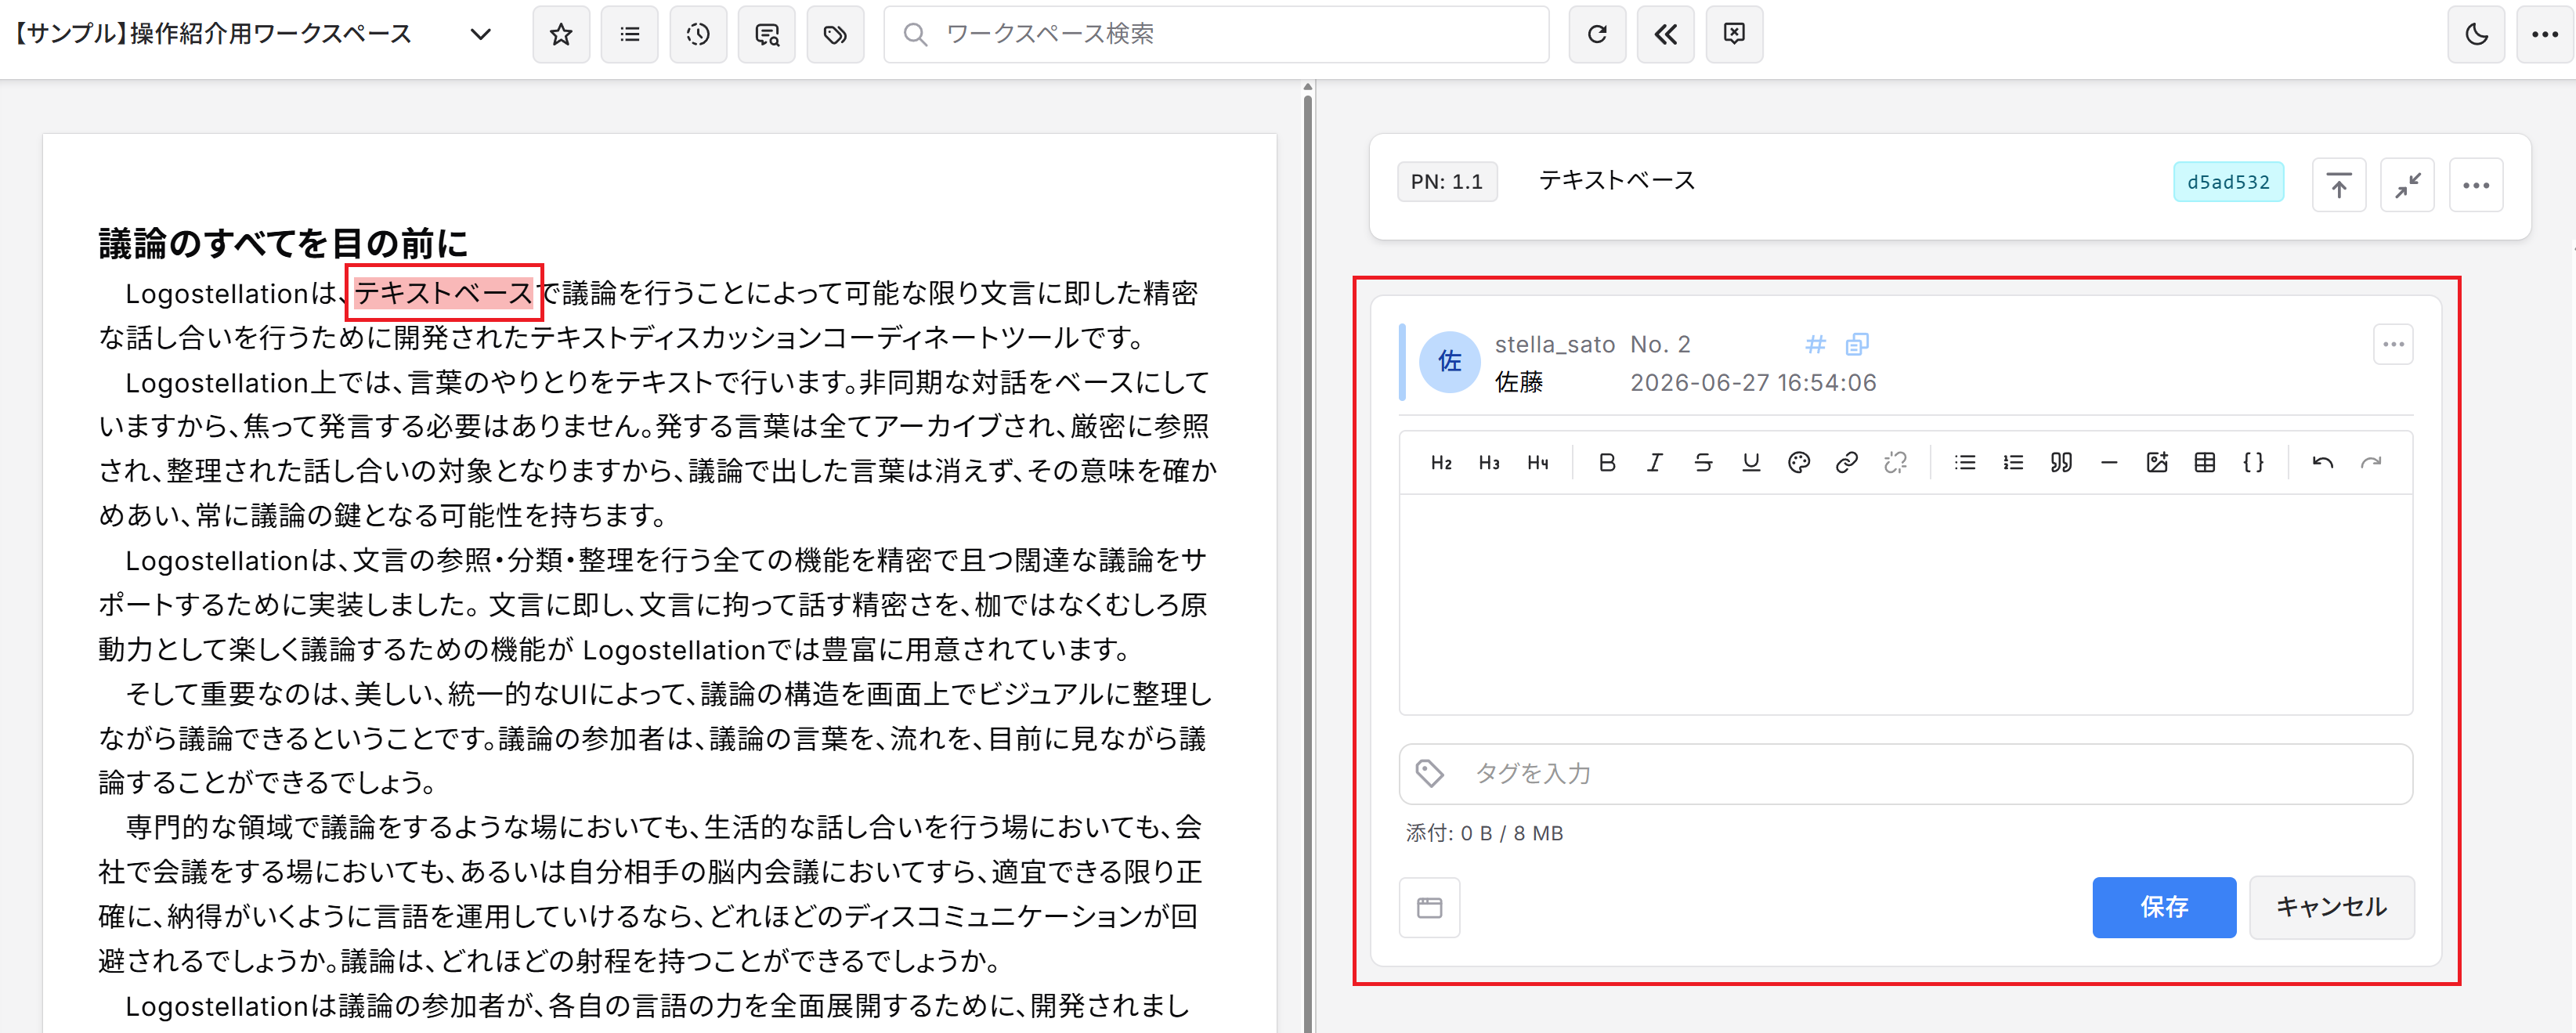This screenshot has width=2576, height=1033.
Task: Click the hash link icon next to No. 2
Action: click(1815, 345)
